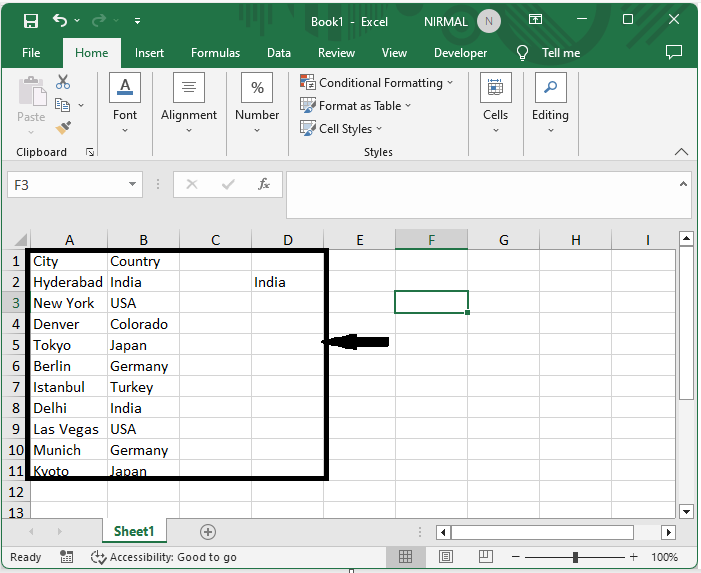The height and width of the screenshot is (573, 701).
Task: Expand the Alignment group
Action: click(x=189, y=104)
